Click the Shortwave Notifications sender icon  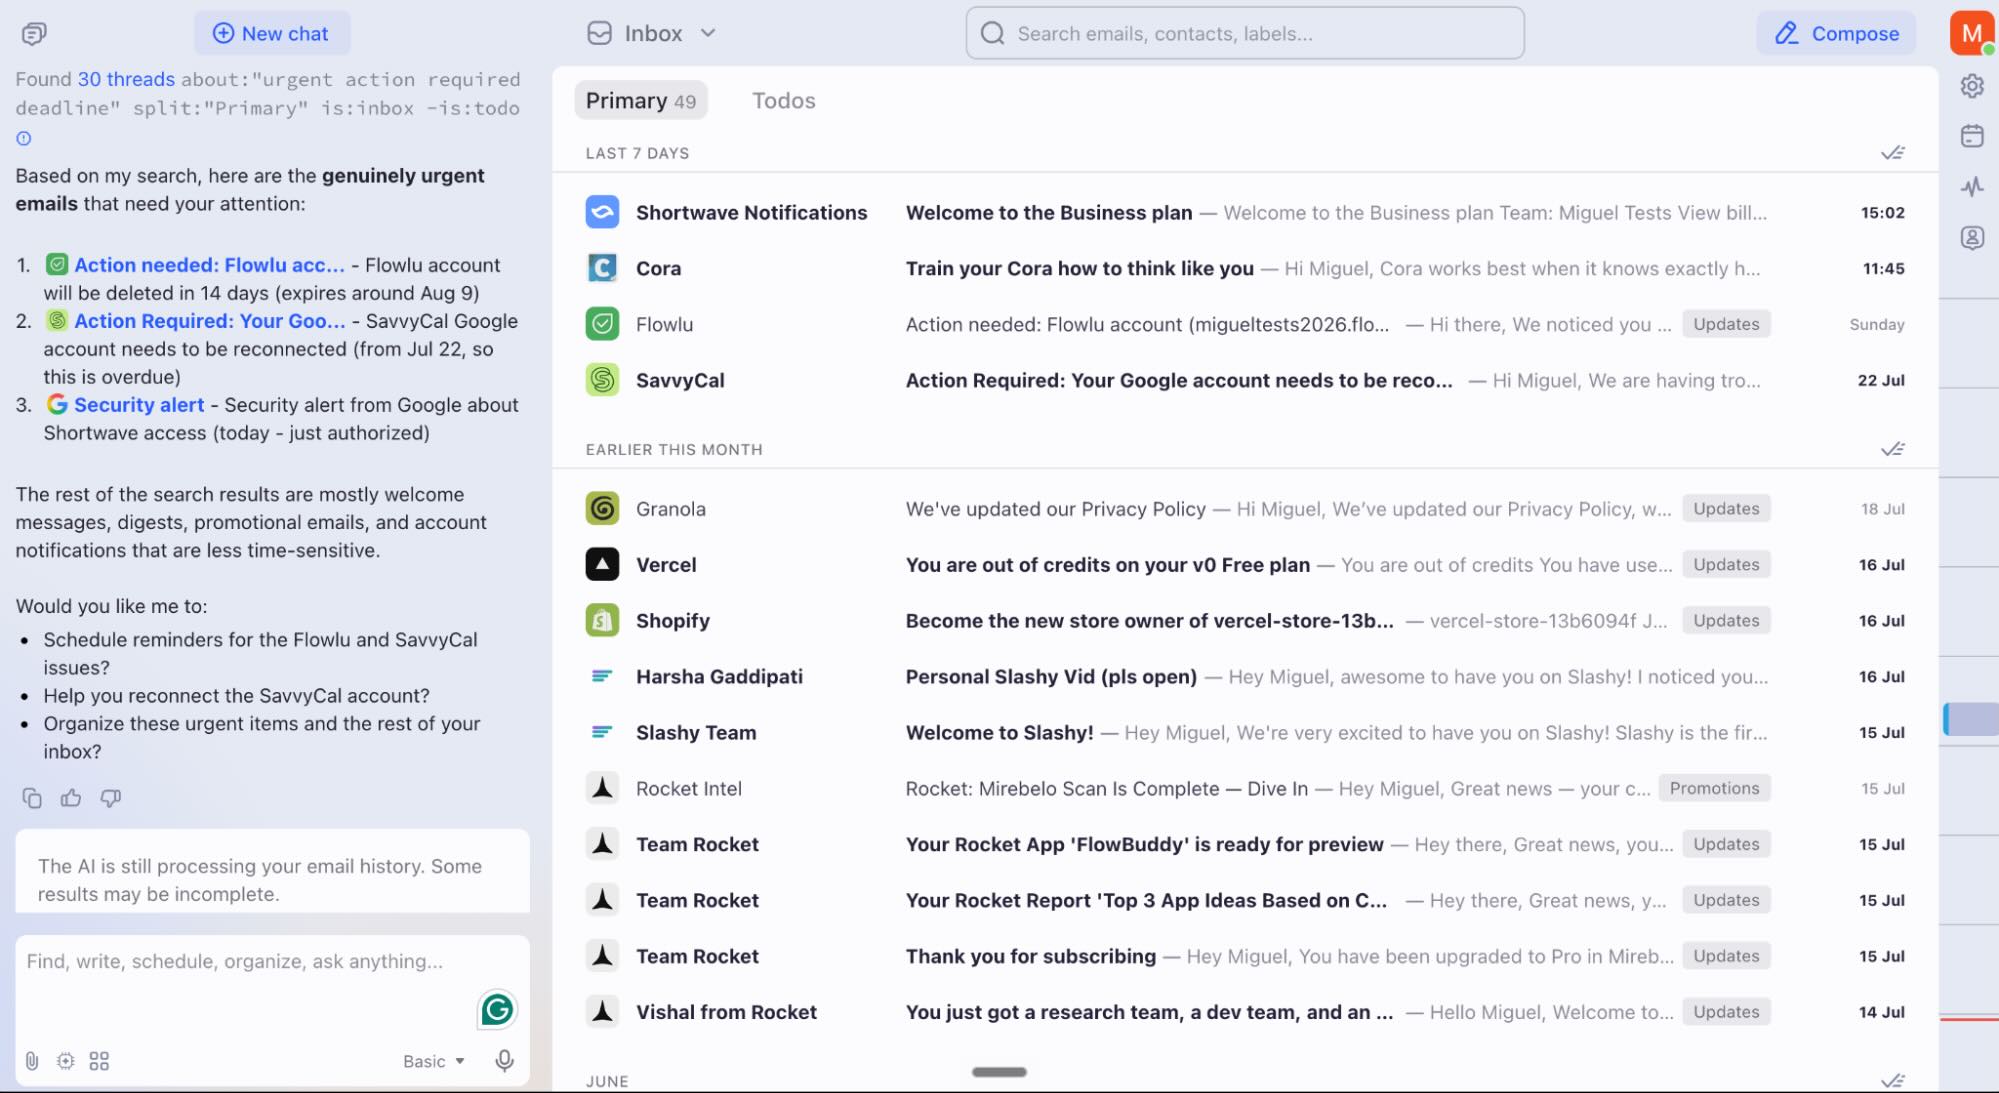point(602,212)
